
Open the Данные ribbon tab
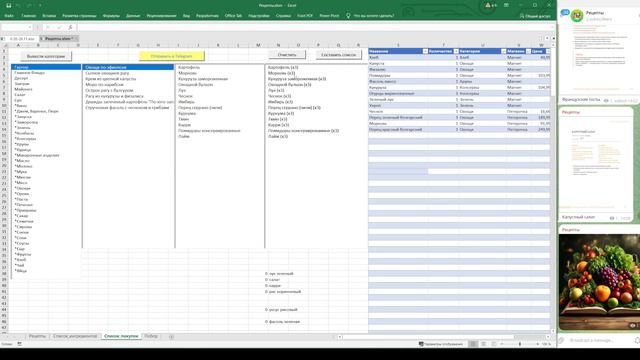[133, 16]
